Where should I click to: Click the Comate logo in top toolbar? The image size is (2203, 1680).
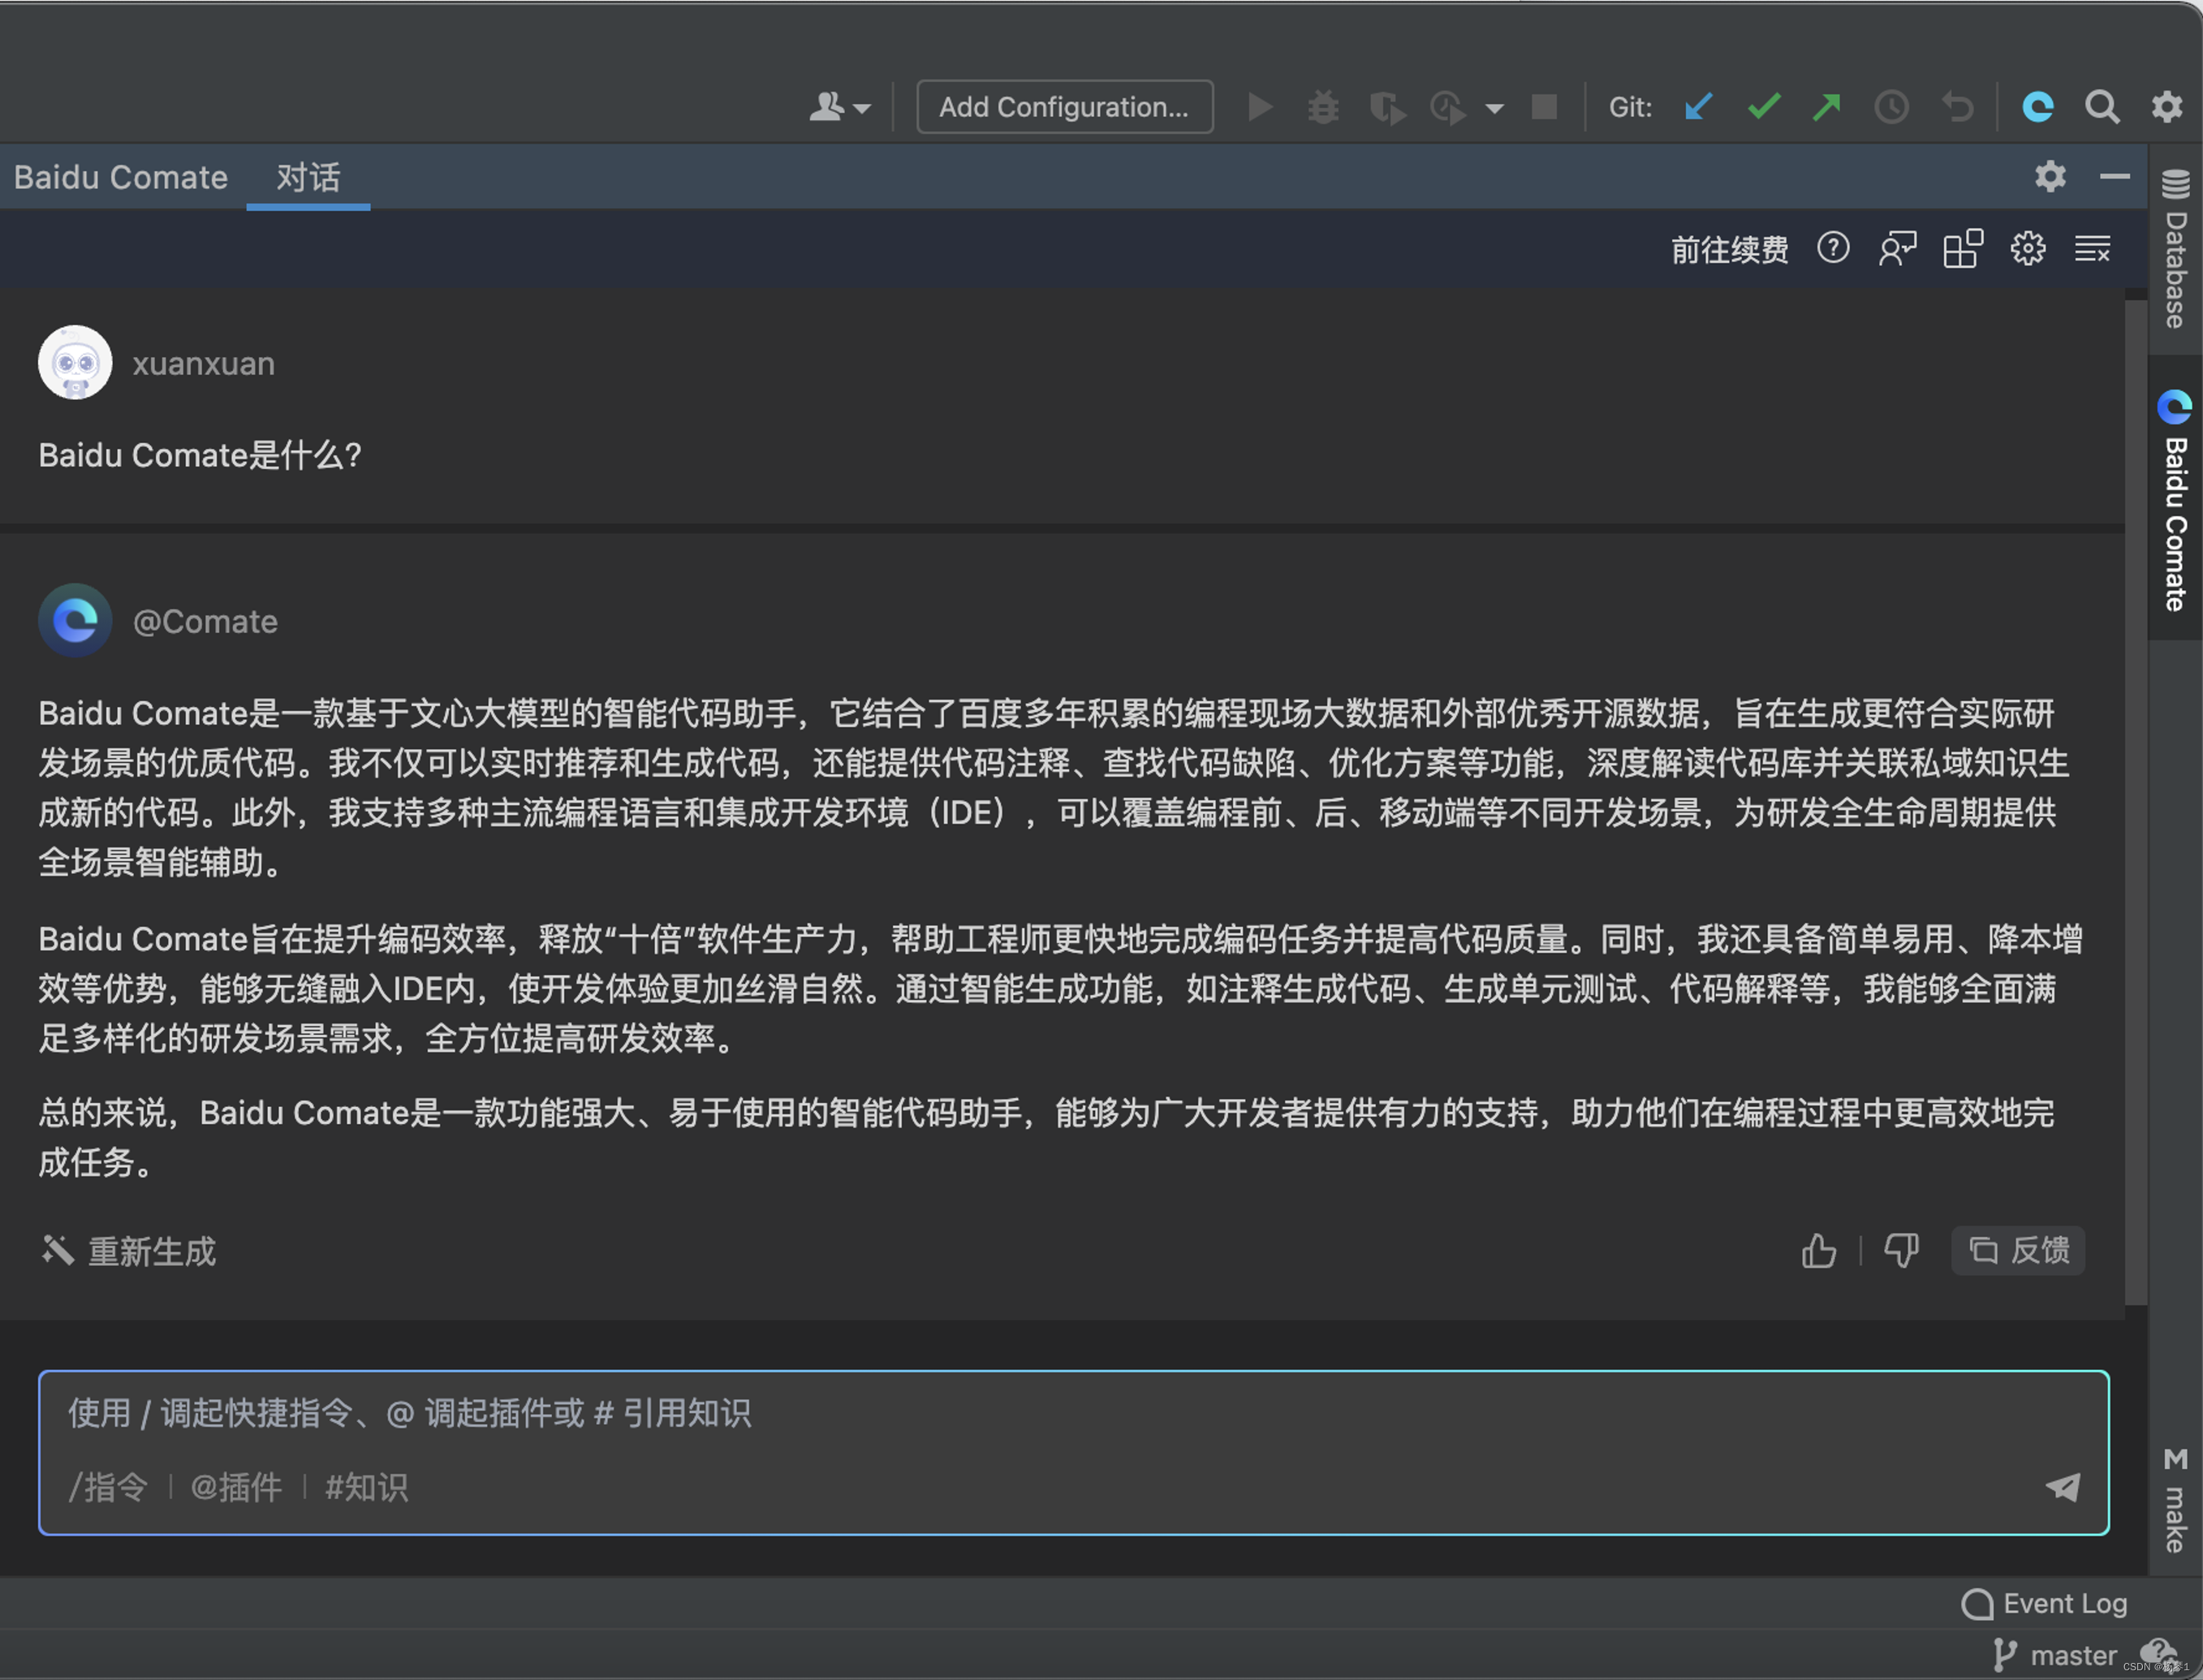click(x=2037, y=106)
